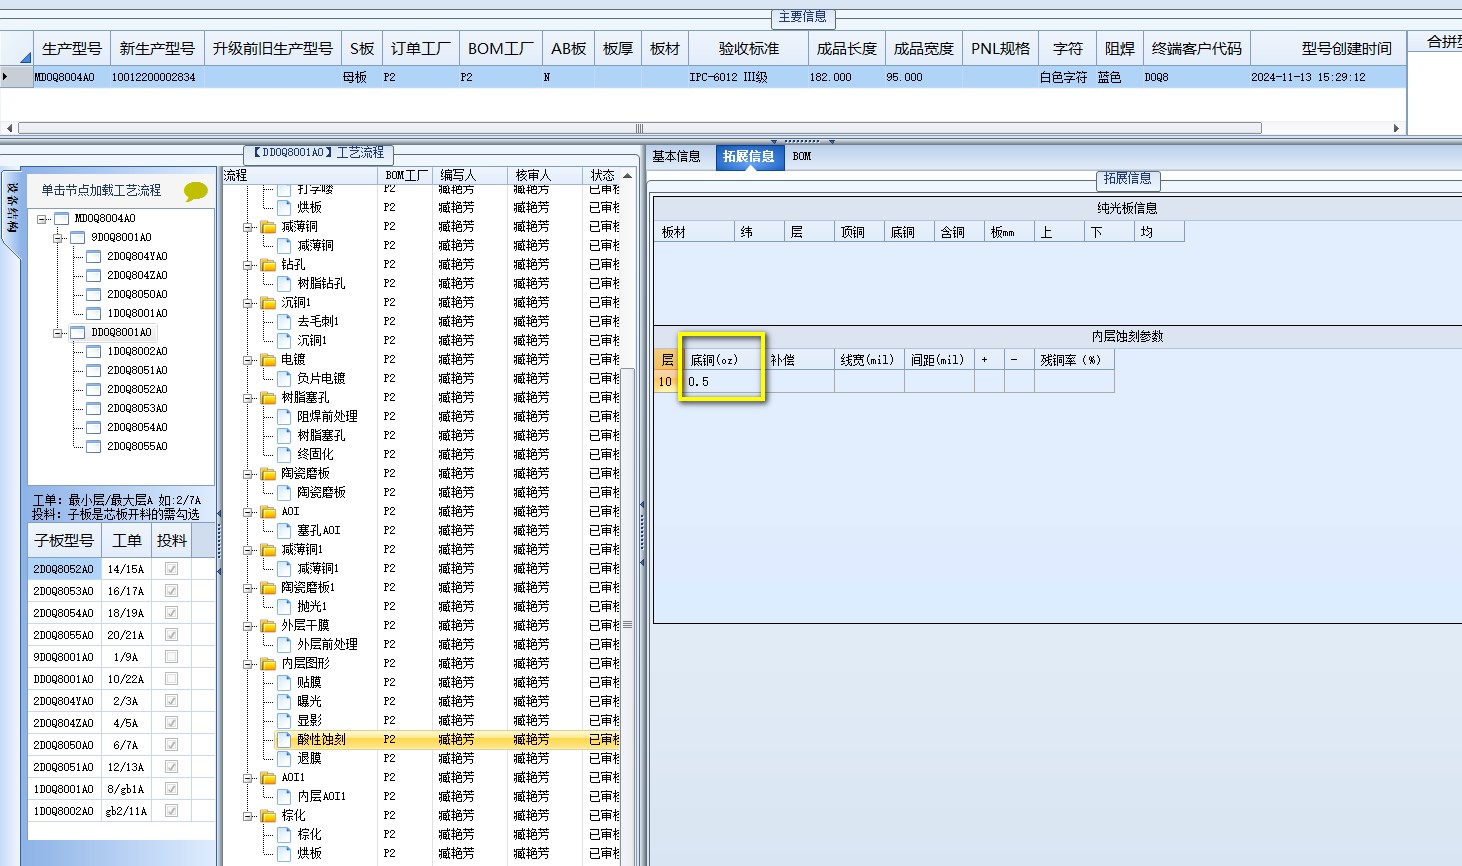Click the 2DOQ8053A0 tree node icon

(94, 409)
